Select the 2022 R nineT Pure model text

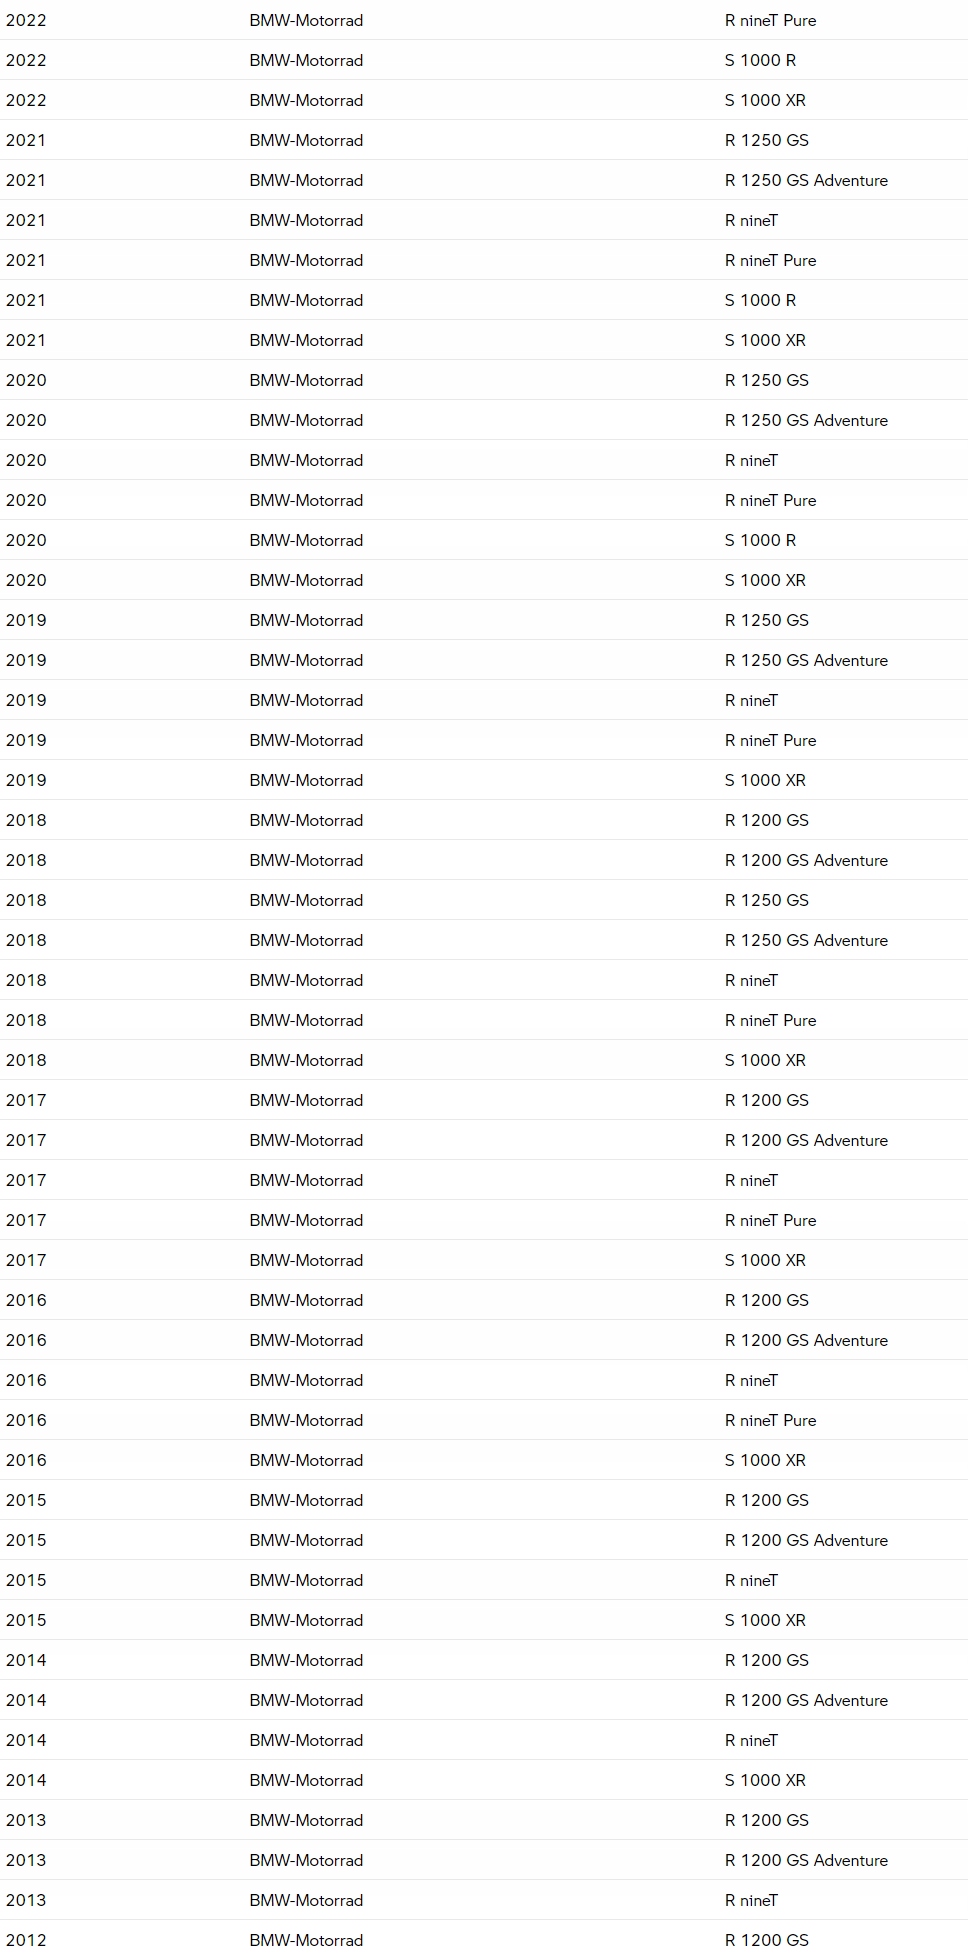[x=770, y=20]
